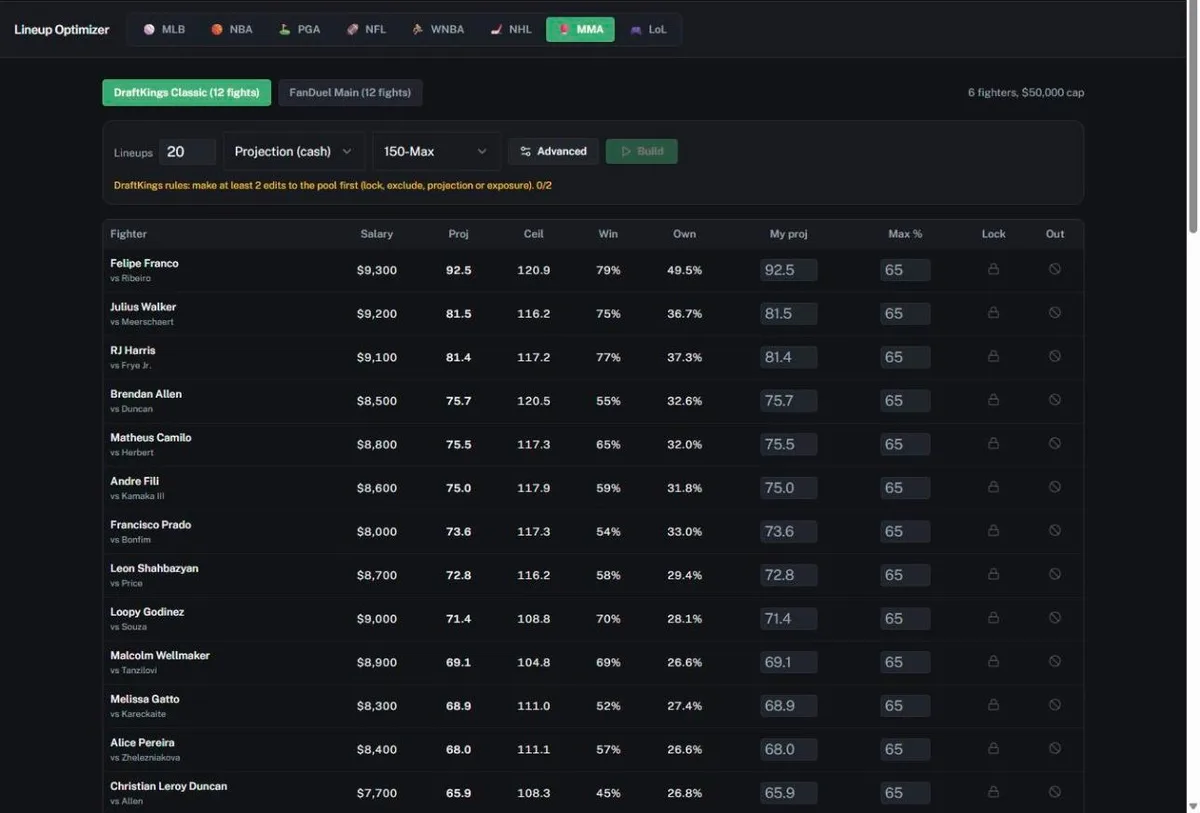Exclude Melissa Gatto from the pool
The image size is (1200, 813).
tap(1054, 705)
